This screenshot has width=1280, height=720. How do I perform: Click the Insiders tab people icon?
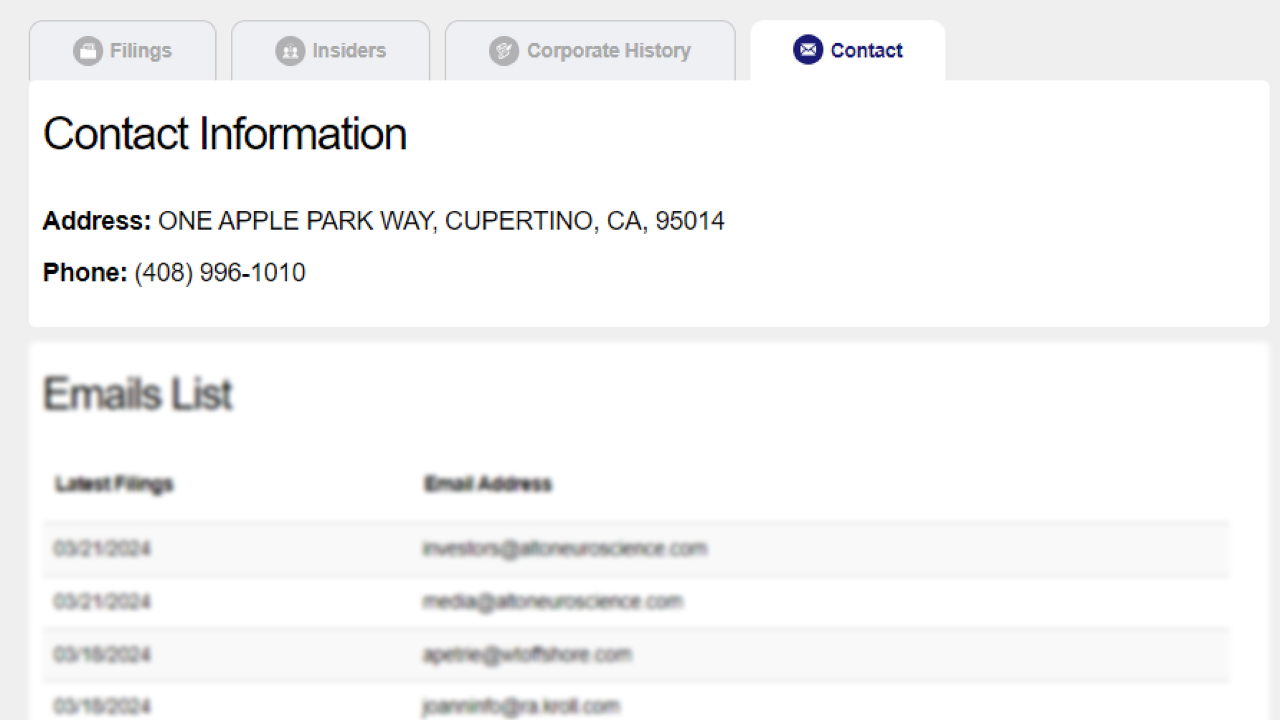click(x=290, y=51)
